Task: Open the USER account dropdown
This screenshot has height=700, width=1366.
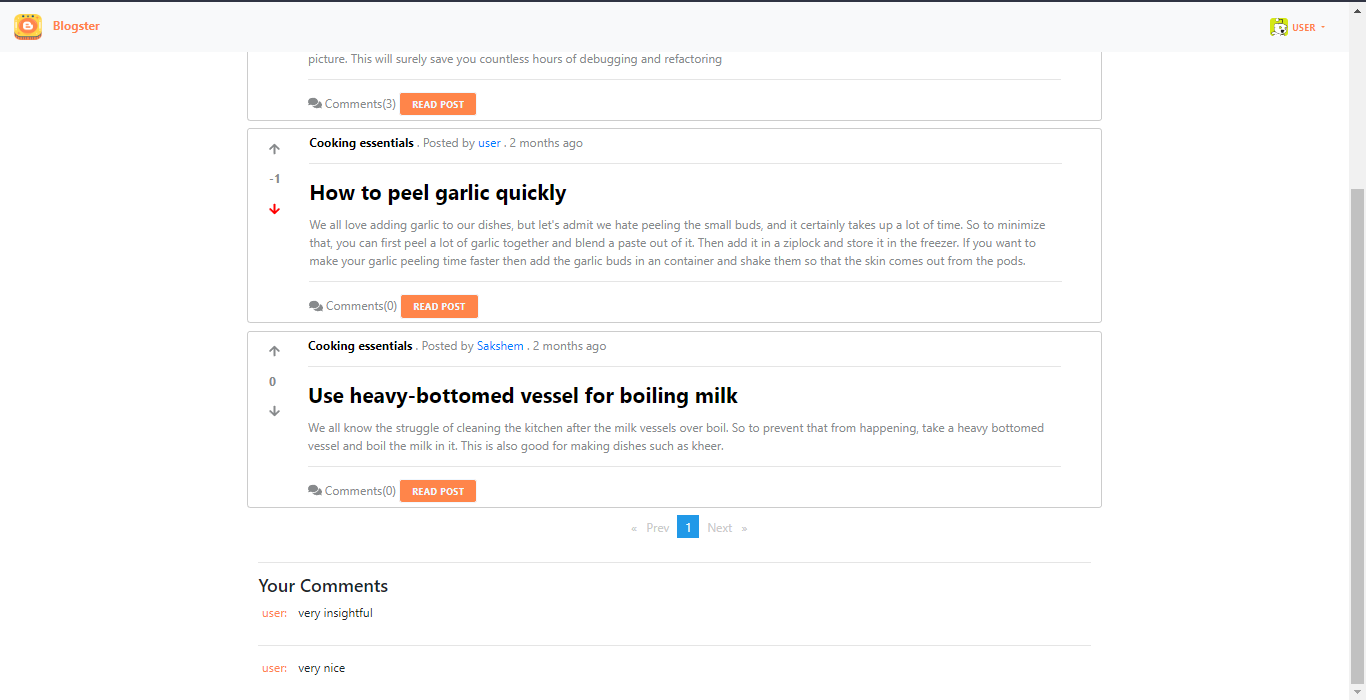Action: (1302, 27)
